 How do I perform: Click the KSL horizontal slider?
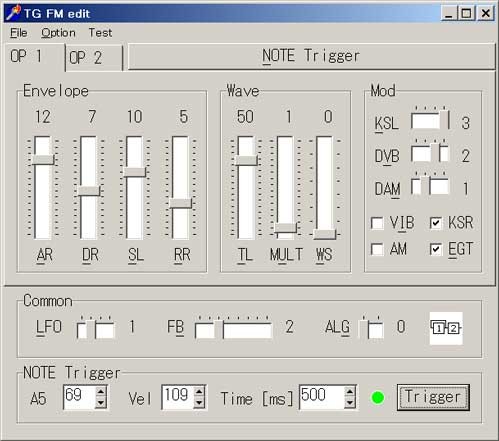click(x=430, y=120)
